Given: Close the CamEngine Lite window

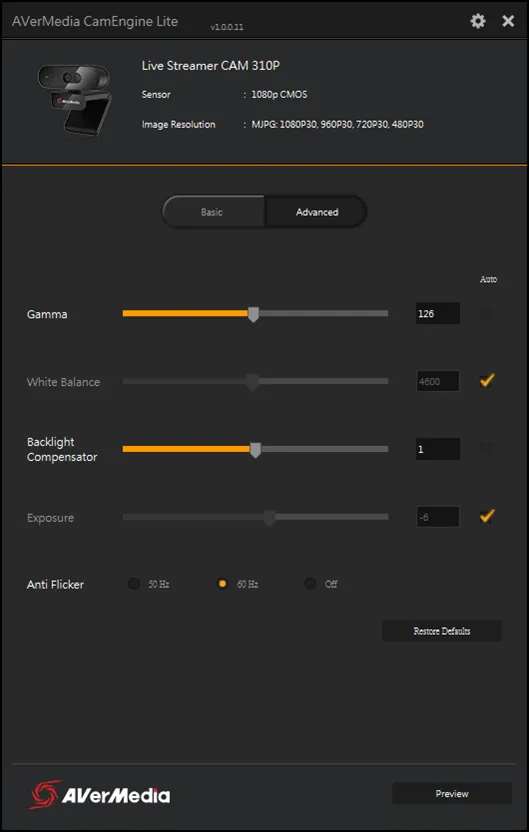Looking at the screenshot, I should point(508,21).
